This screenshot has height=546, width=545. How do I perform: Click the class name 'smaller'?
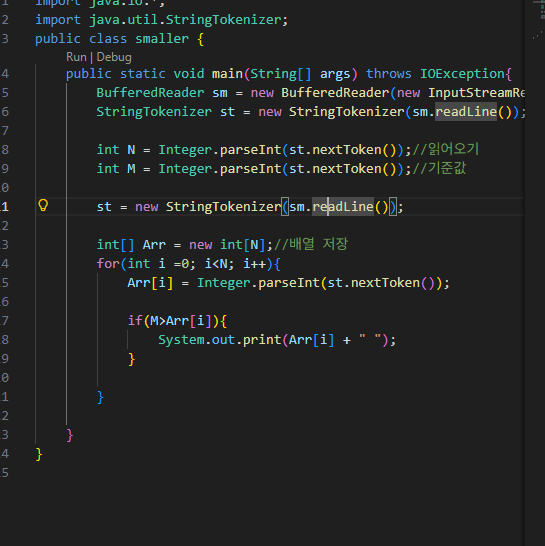pyautogui.click(x=162, y=39)
